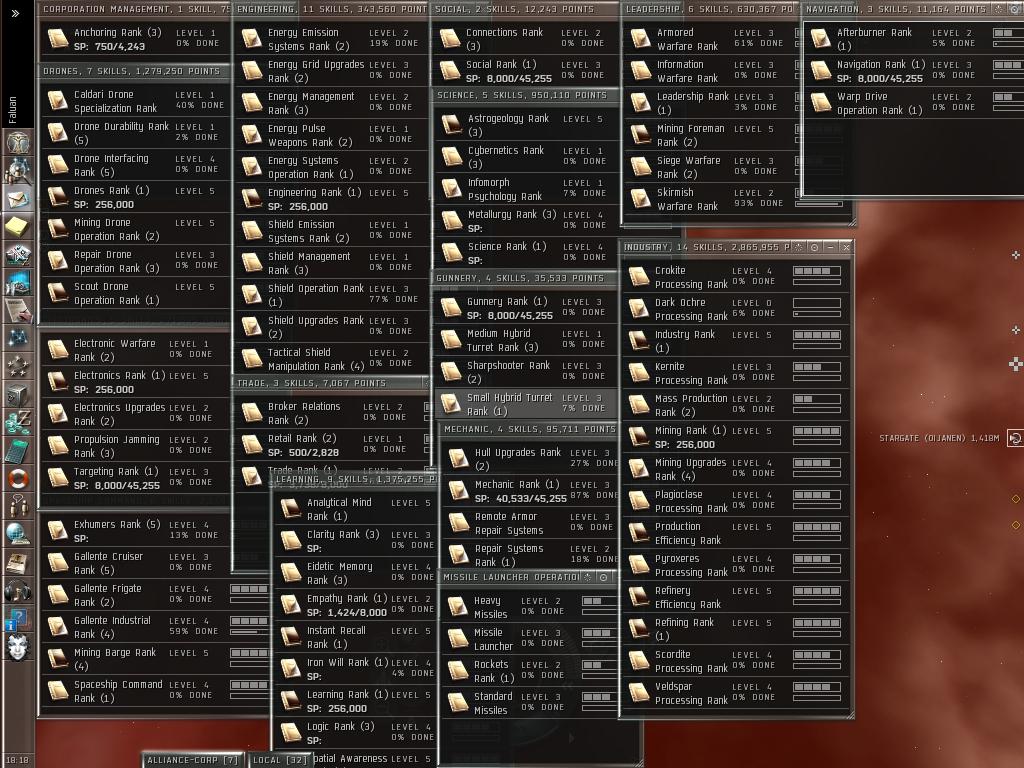The height and width of the screenshot is (768, 1024).
Task: Click the Analytical Mind skill book icon
Action: coord(291,509)
